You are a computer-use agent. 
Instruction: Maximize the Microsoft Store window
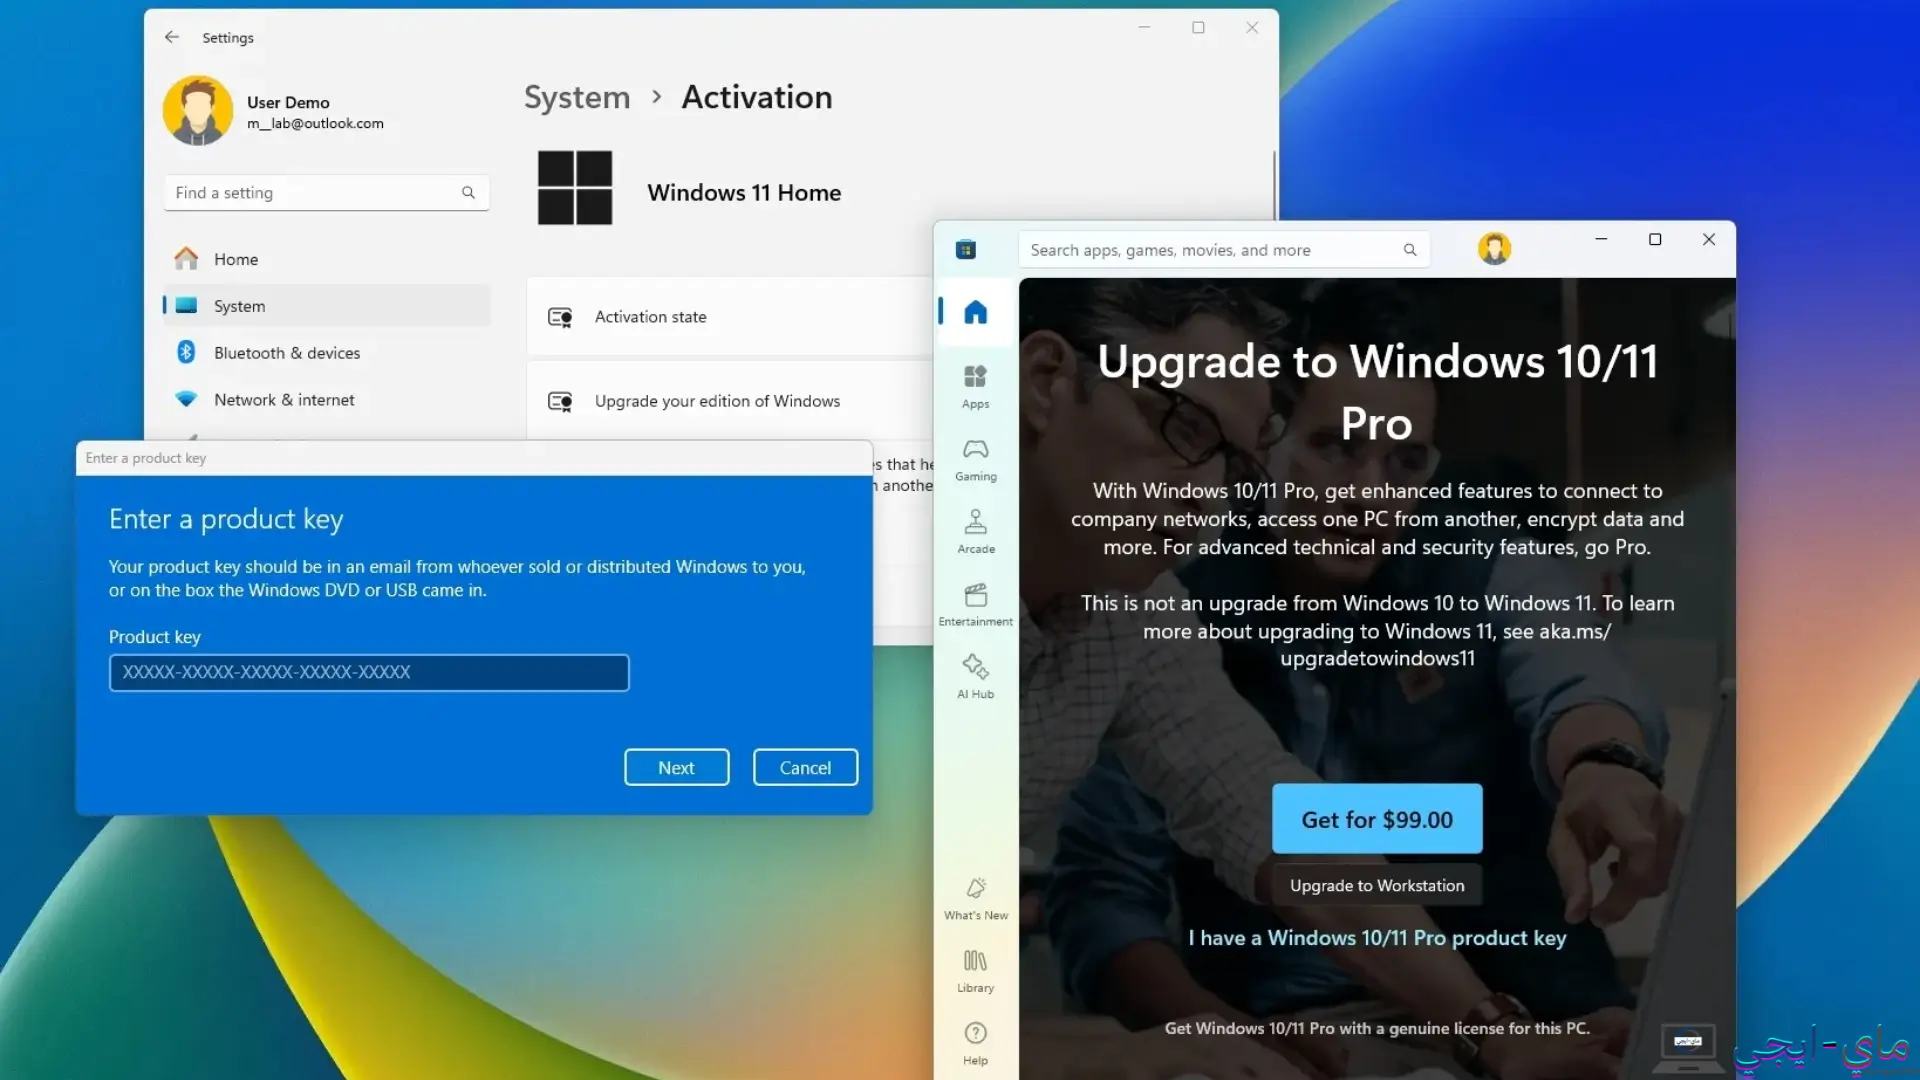click(x=1655, y=240)
